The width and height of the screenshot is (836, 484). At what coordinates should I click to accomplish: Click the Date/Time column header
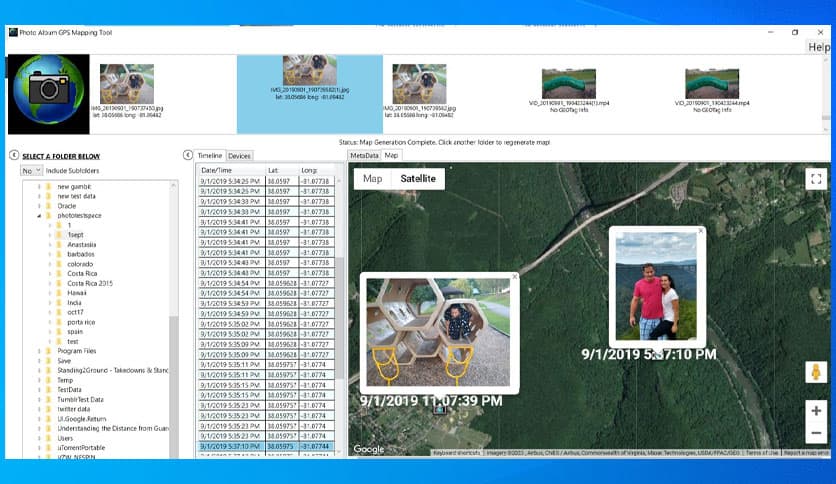click(232, 170)
